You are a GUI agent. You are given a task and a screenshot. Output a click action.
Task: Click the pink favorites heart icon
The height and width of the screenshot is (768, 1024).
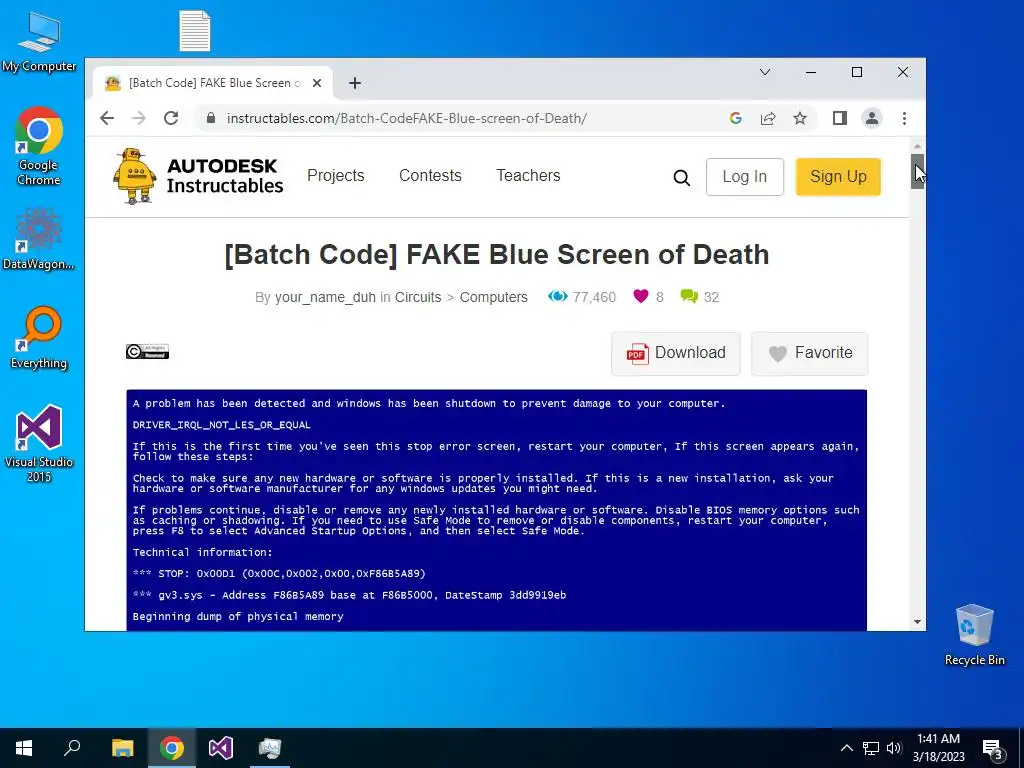641,296
